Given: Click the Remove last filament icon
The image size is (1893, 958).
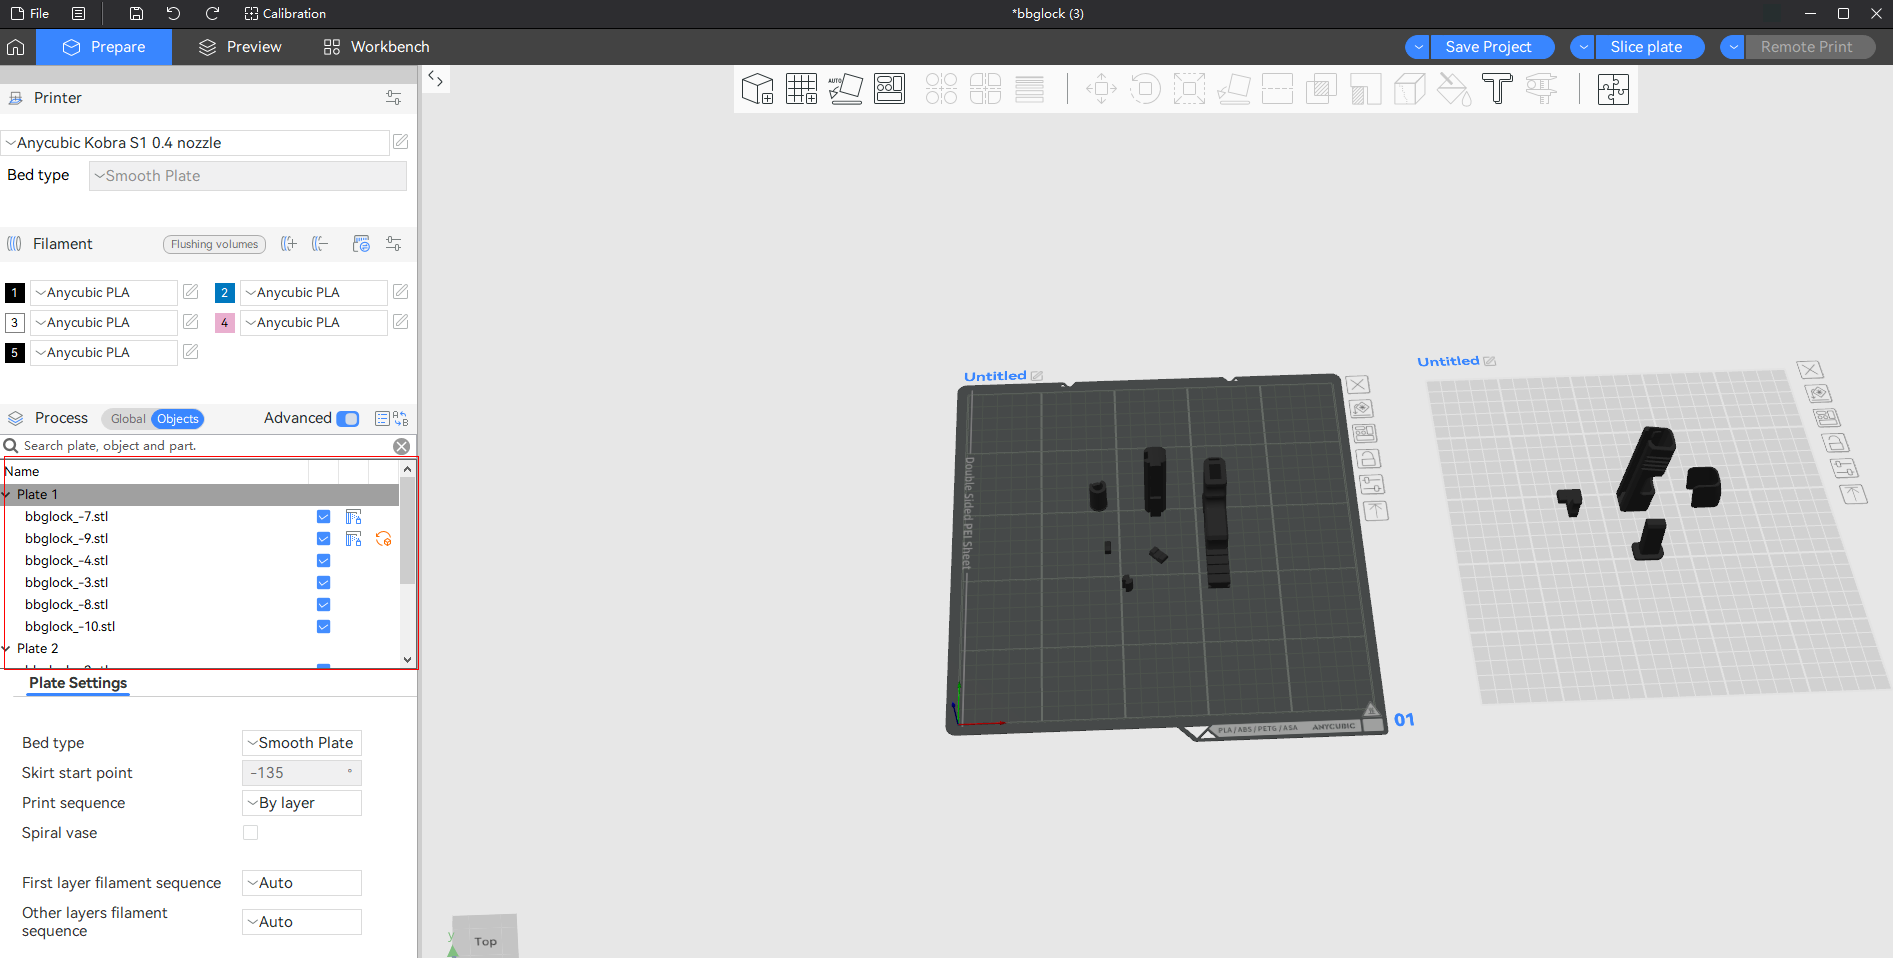Looking at the screenshot, I should point(320,244).
